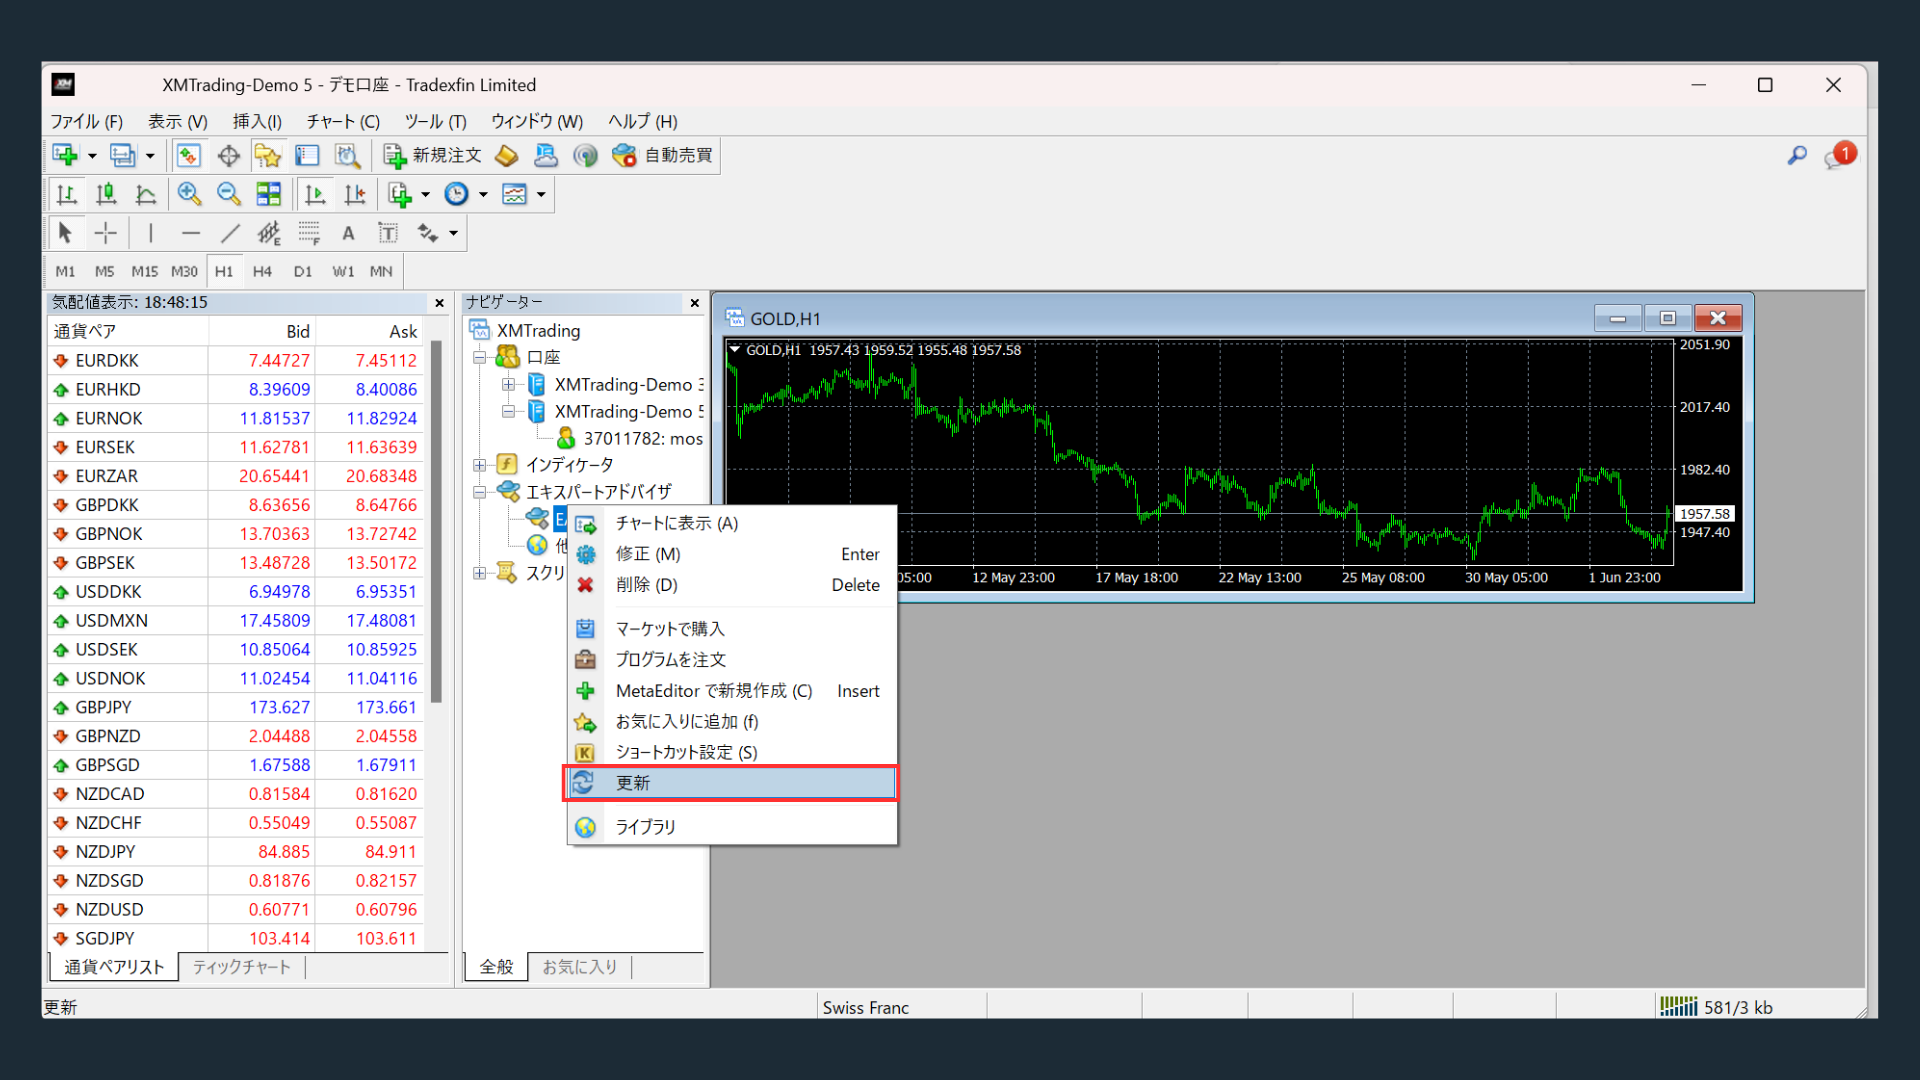
Task: Tile chart windows with grid icon
Action: [269, 194]
